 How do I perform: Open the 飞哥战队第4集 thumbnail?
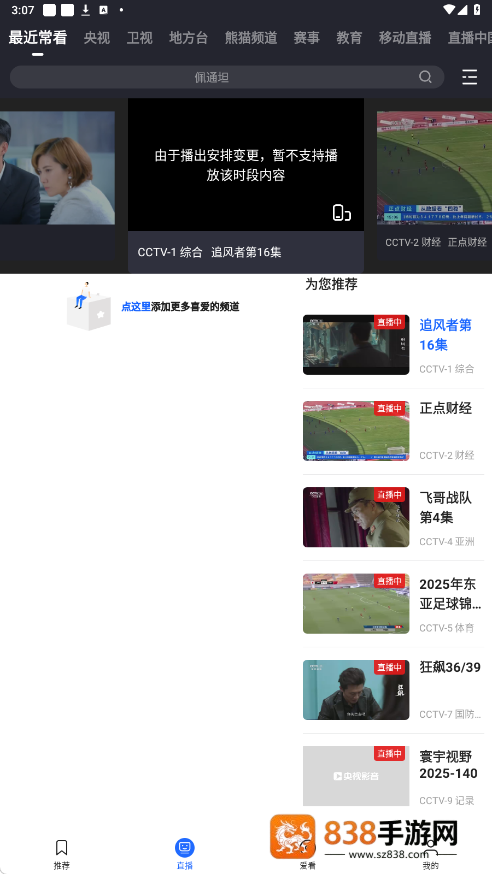[356, 517]
